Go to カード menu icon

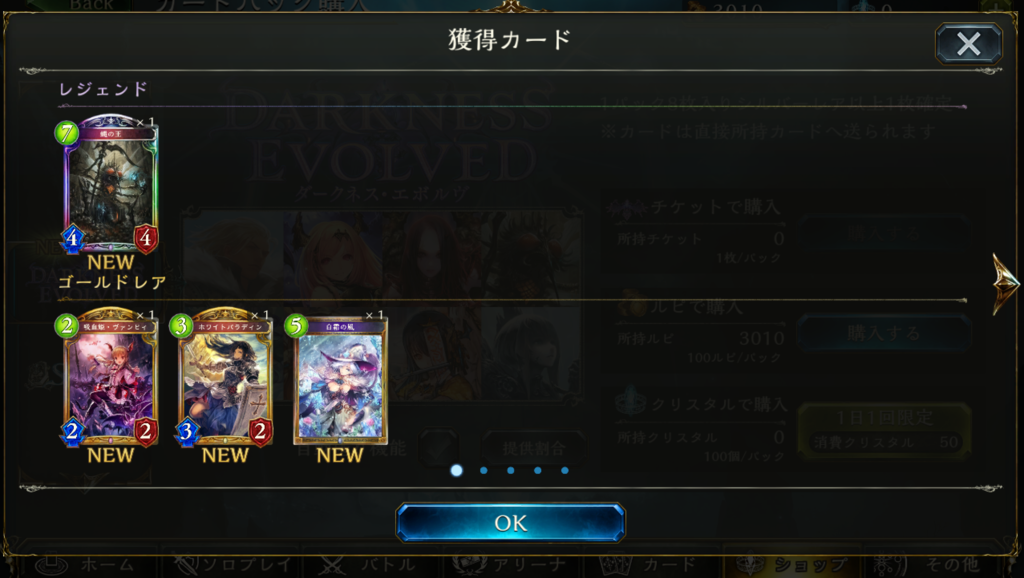650,564
